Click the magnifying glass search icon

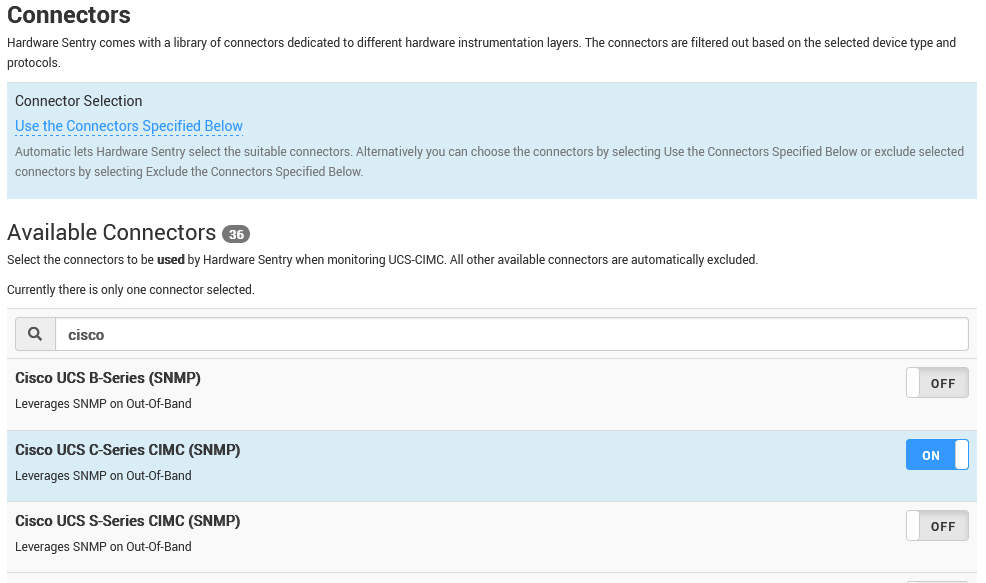[35, 335]
